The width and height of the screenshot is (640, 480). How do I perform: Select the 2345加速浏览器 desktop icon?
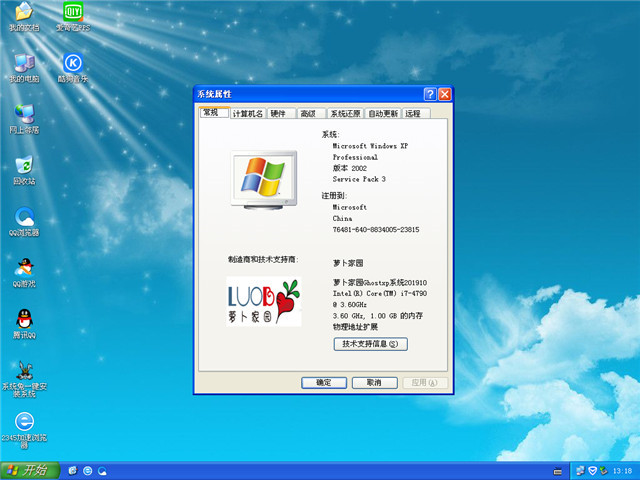pyautogui.click(x=24, y=431)
